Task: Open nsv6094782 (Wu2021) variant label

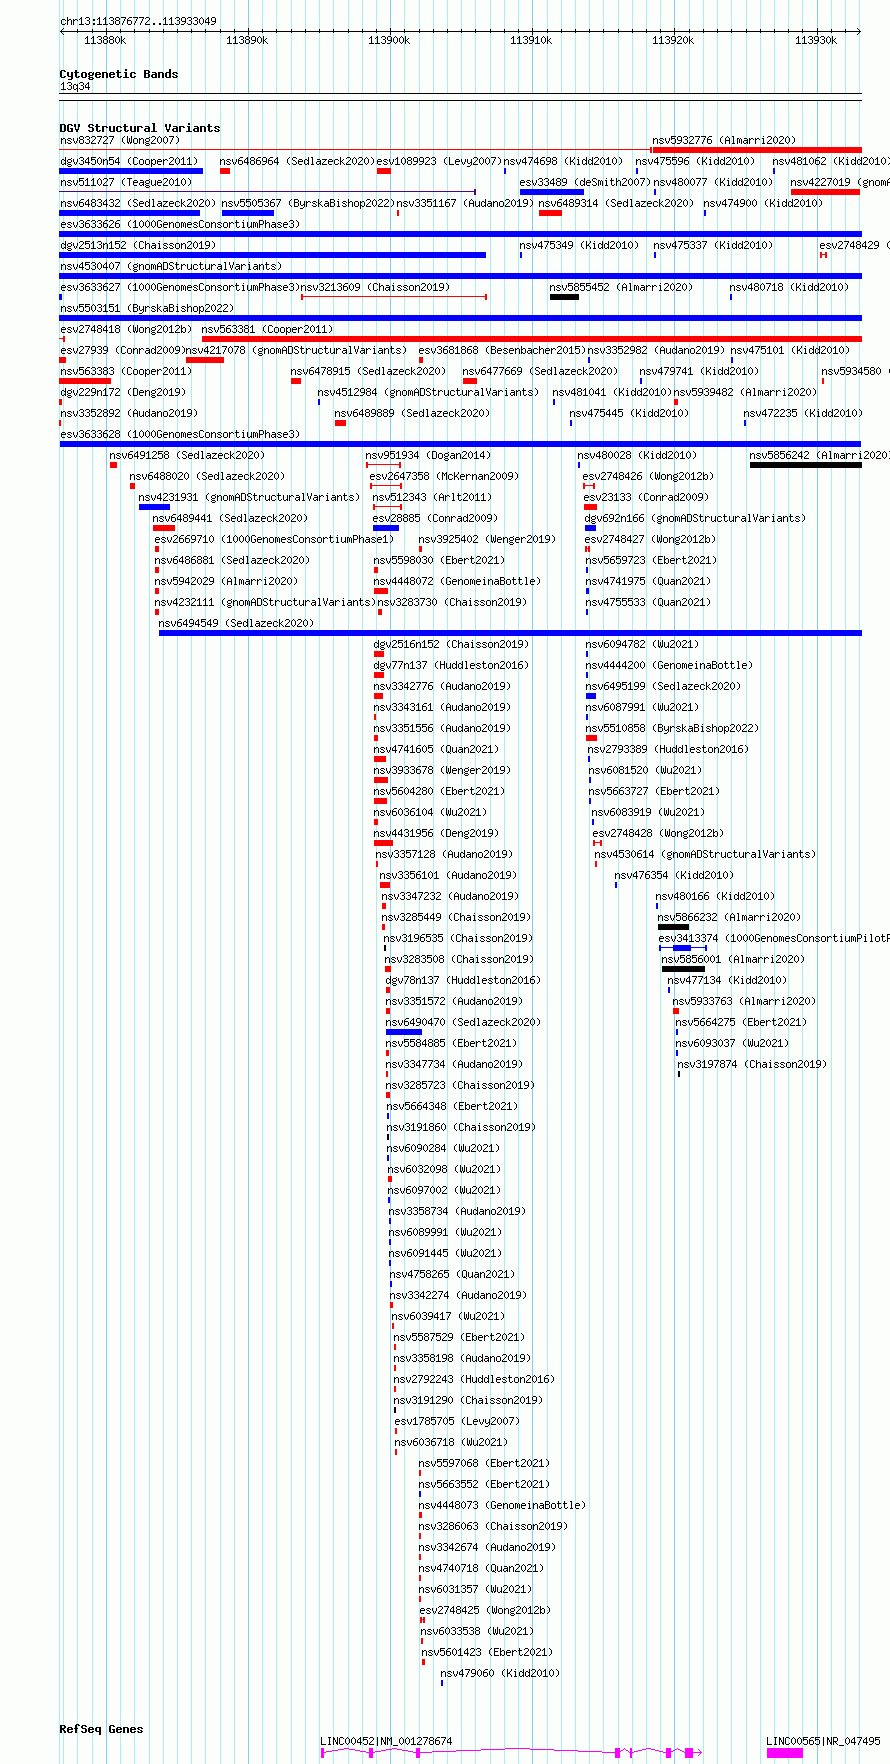Action: pos(643,645)
